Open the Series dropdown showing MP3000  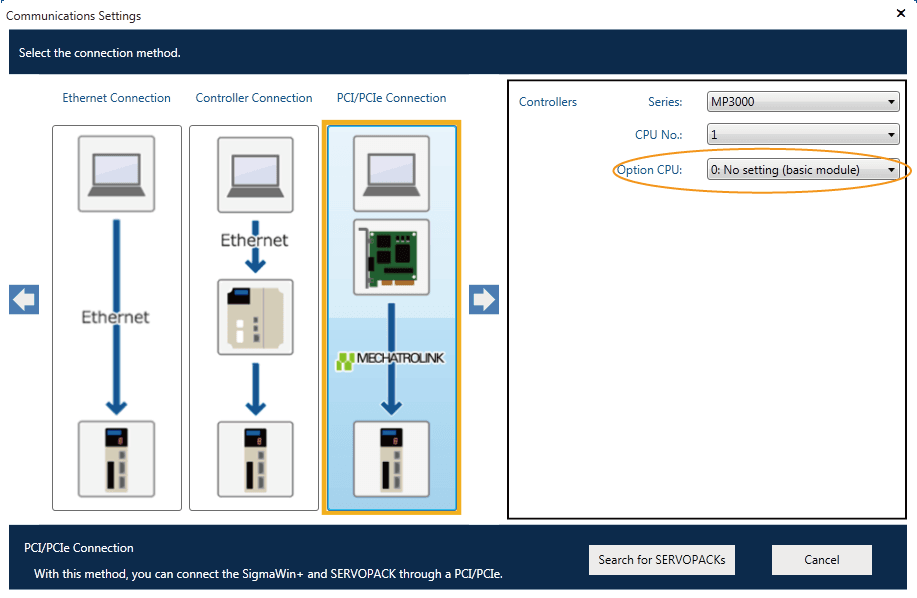pos(803,102)
